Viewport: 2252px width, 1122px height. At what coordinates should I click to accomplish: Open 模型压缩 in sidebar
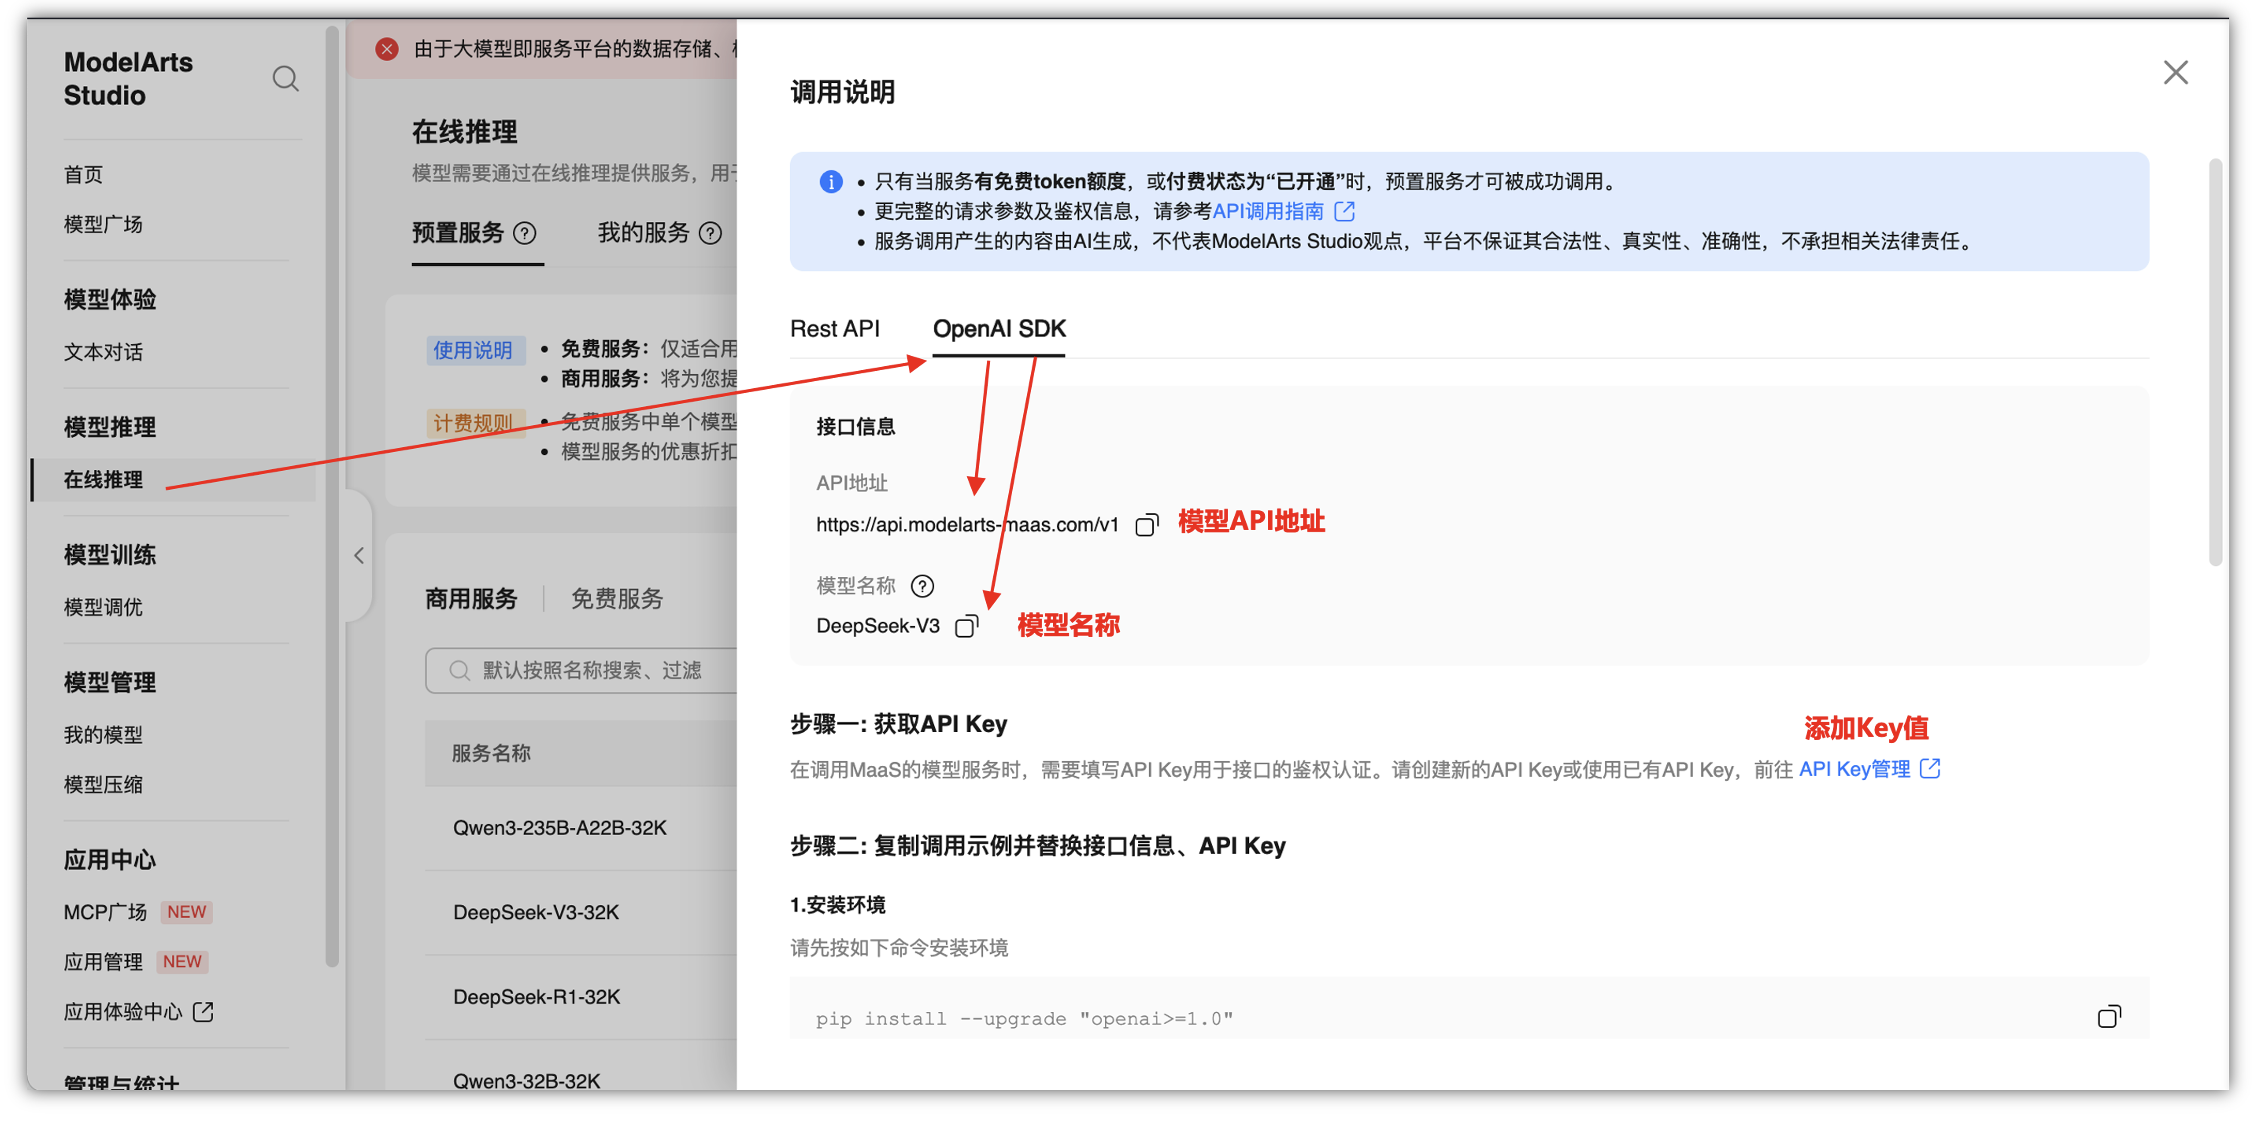(103, 785)
